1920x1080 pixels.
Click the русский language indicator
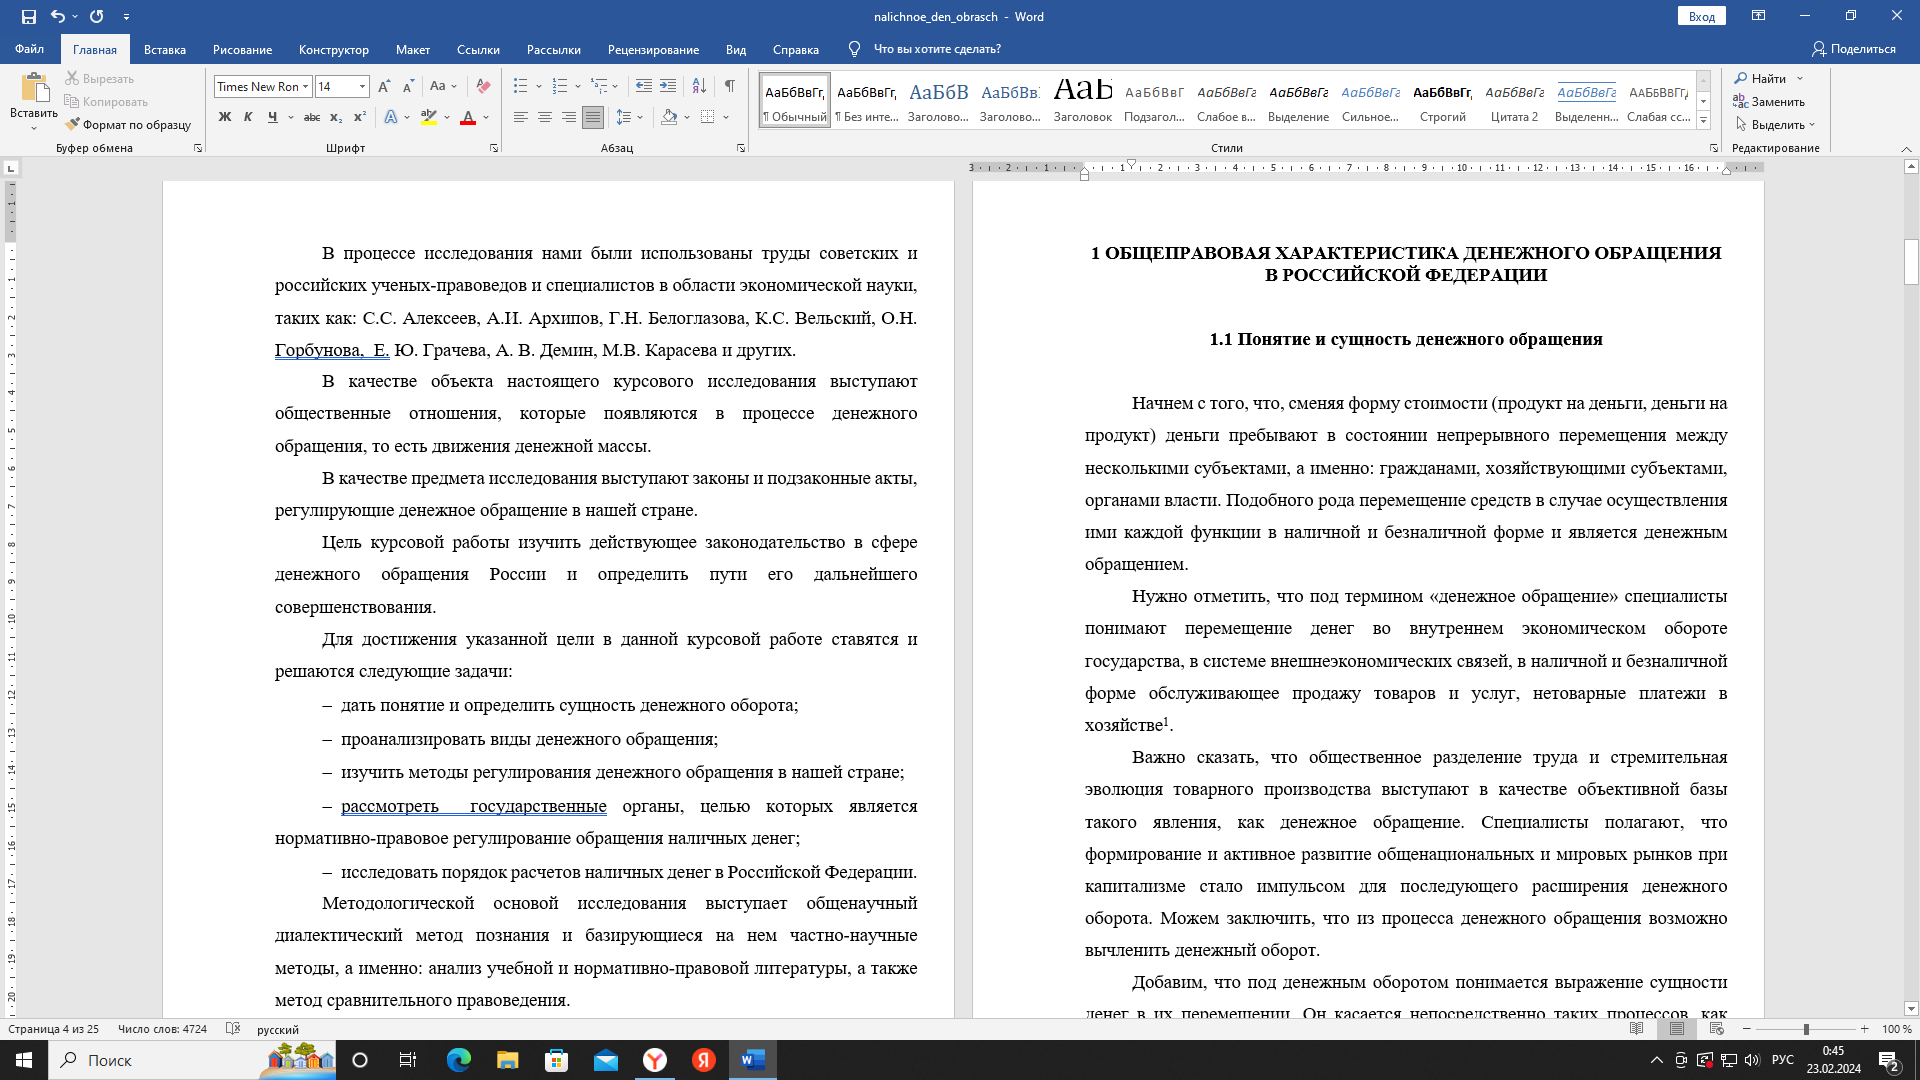pyautogui.click(x=278, y=1028)
